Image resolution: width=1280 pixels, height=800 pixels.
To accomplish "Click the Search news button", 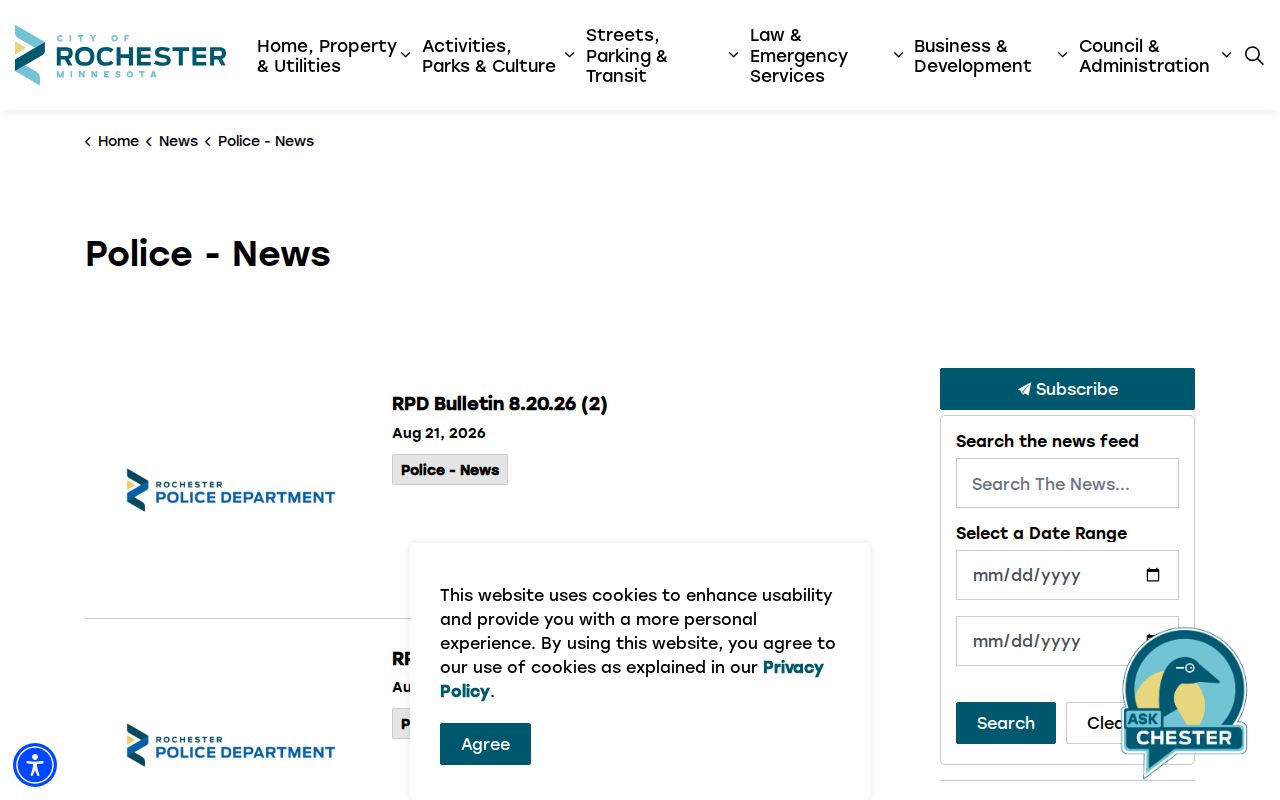I will point(1006,723).
